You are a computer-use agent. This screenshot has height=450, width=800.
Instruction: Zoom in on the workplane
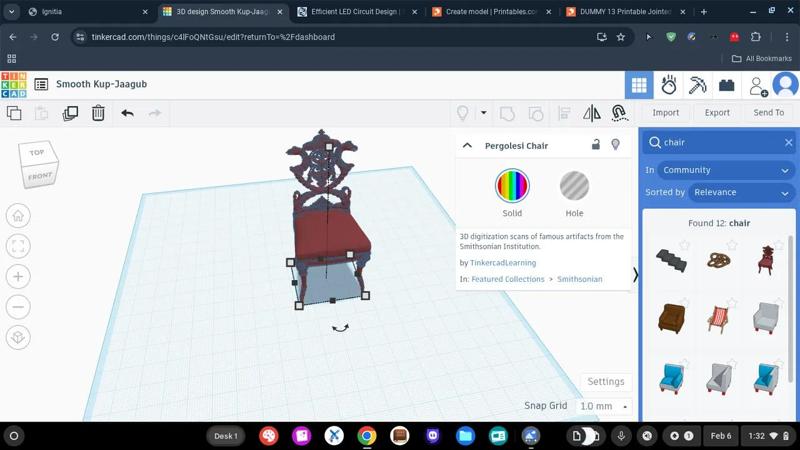(18, 277)
